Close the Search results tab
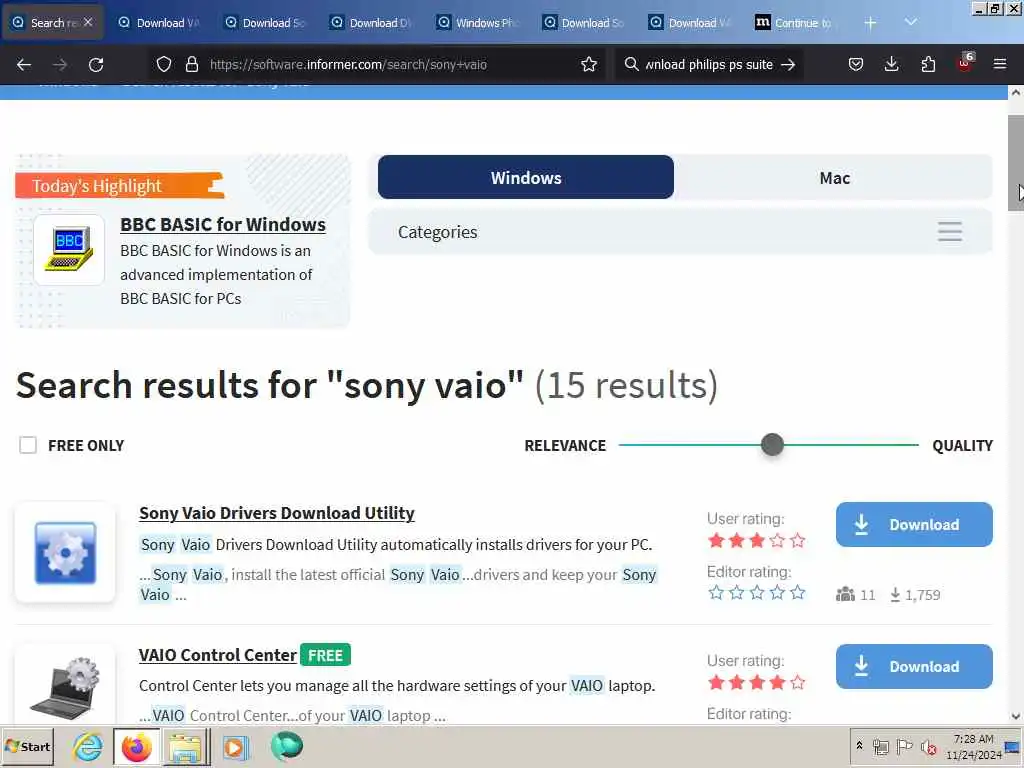 click(88, 22)
